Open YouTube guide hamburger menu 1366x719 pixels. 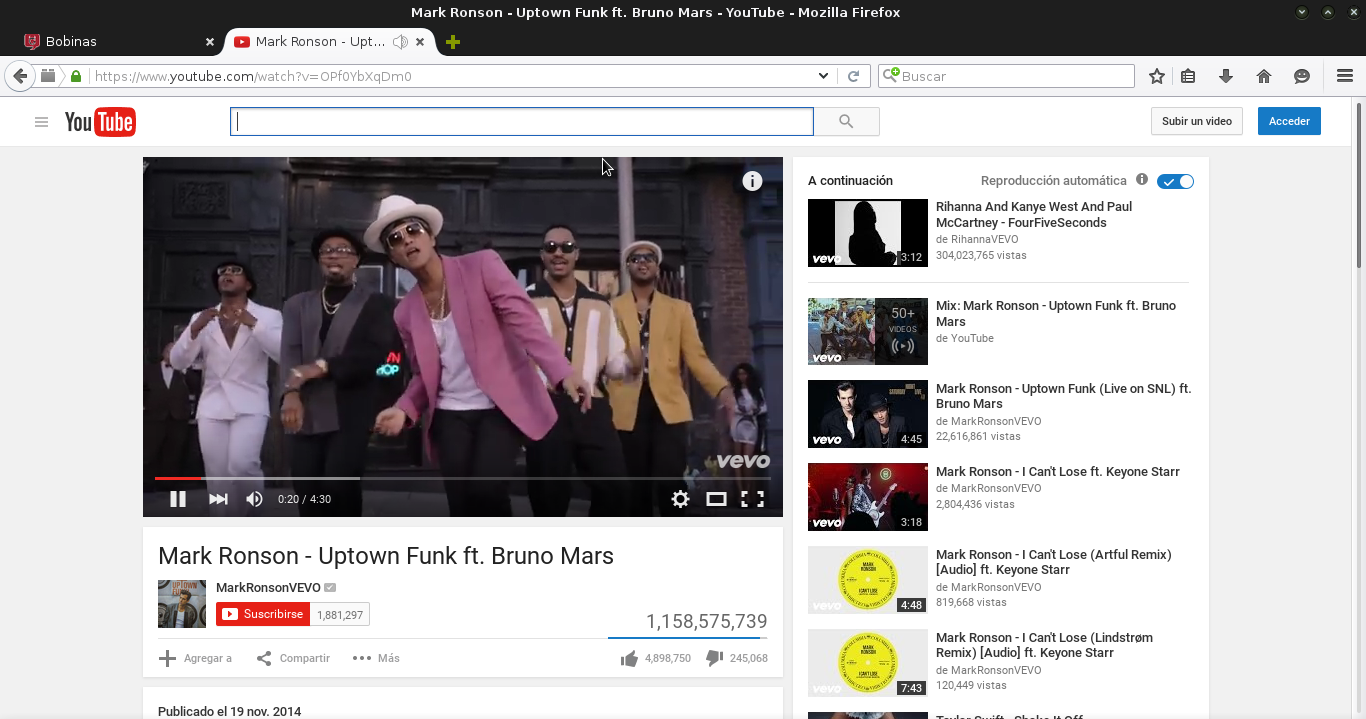[x=41, y=122]
